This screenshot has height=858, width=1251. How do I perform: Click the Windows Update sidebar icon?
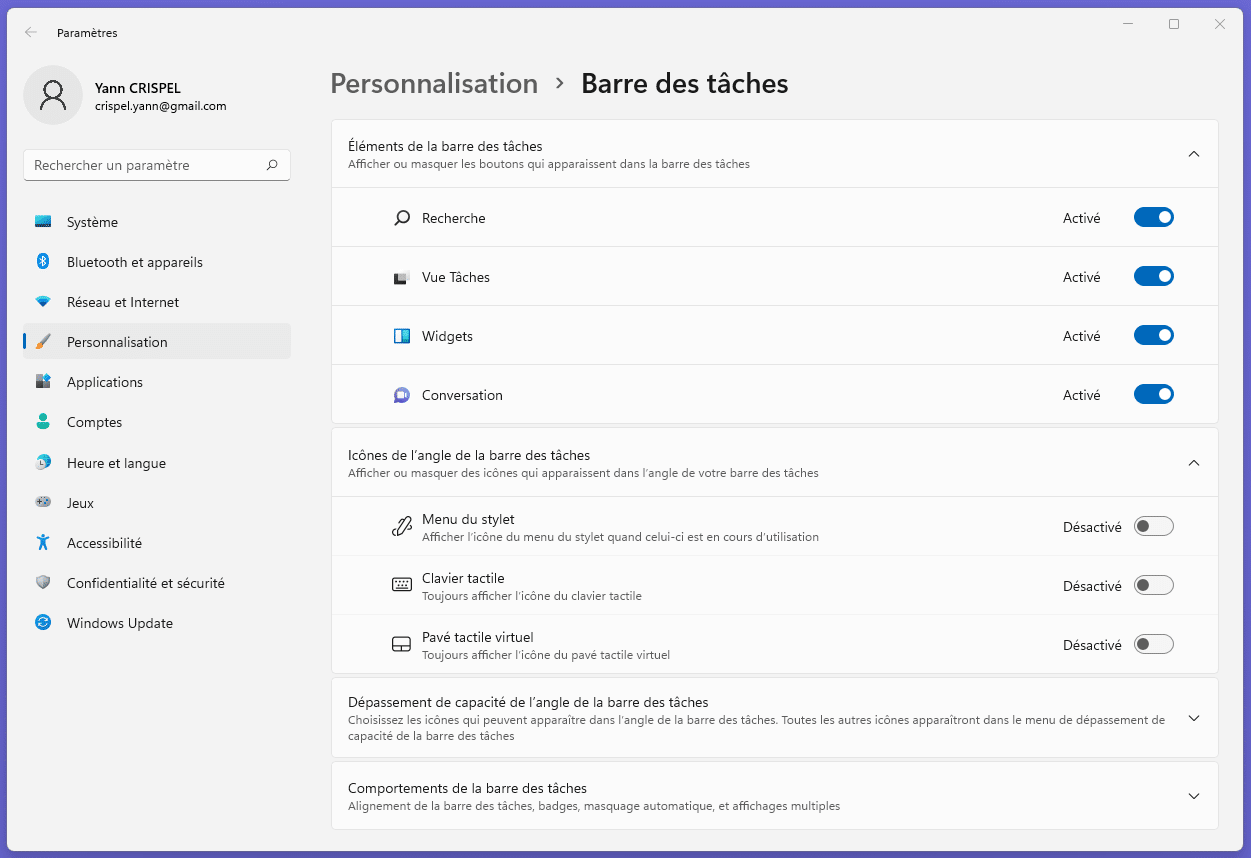tap(43, 623)
